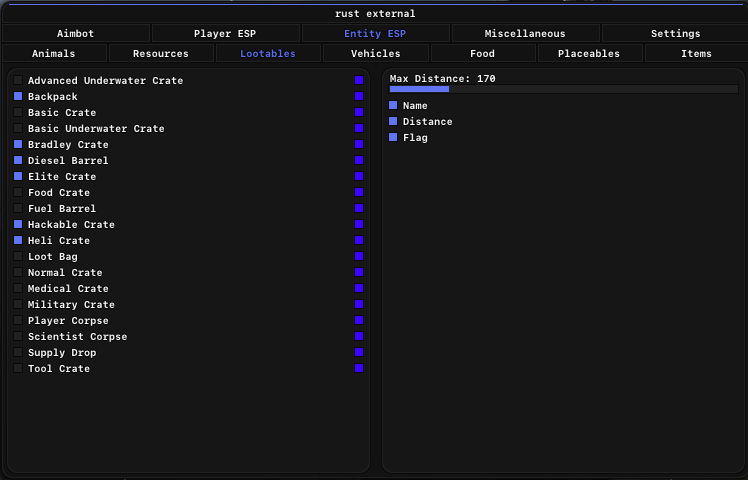Enable the Player Corpse checkbox
748x480 pixels.
(x=18, y=320)
